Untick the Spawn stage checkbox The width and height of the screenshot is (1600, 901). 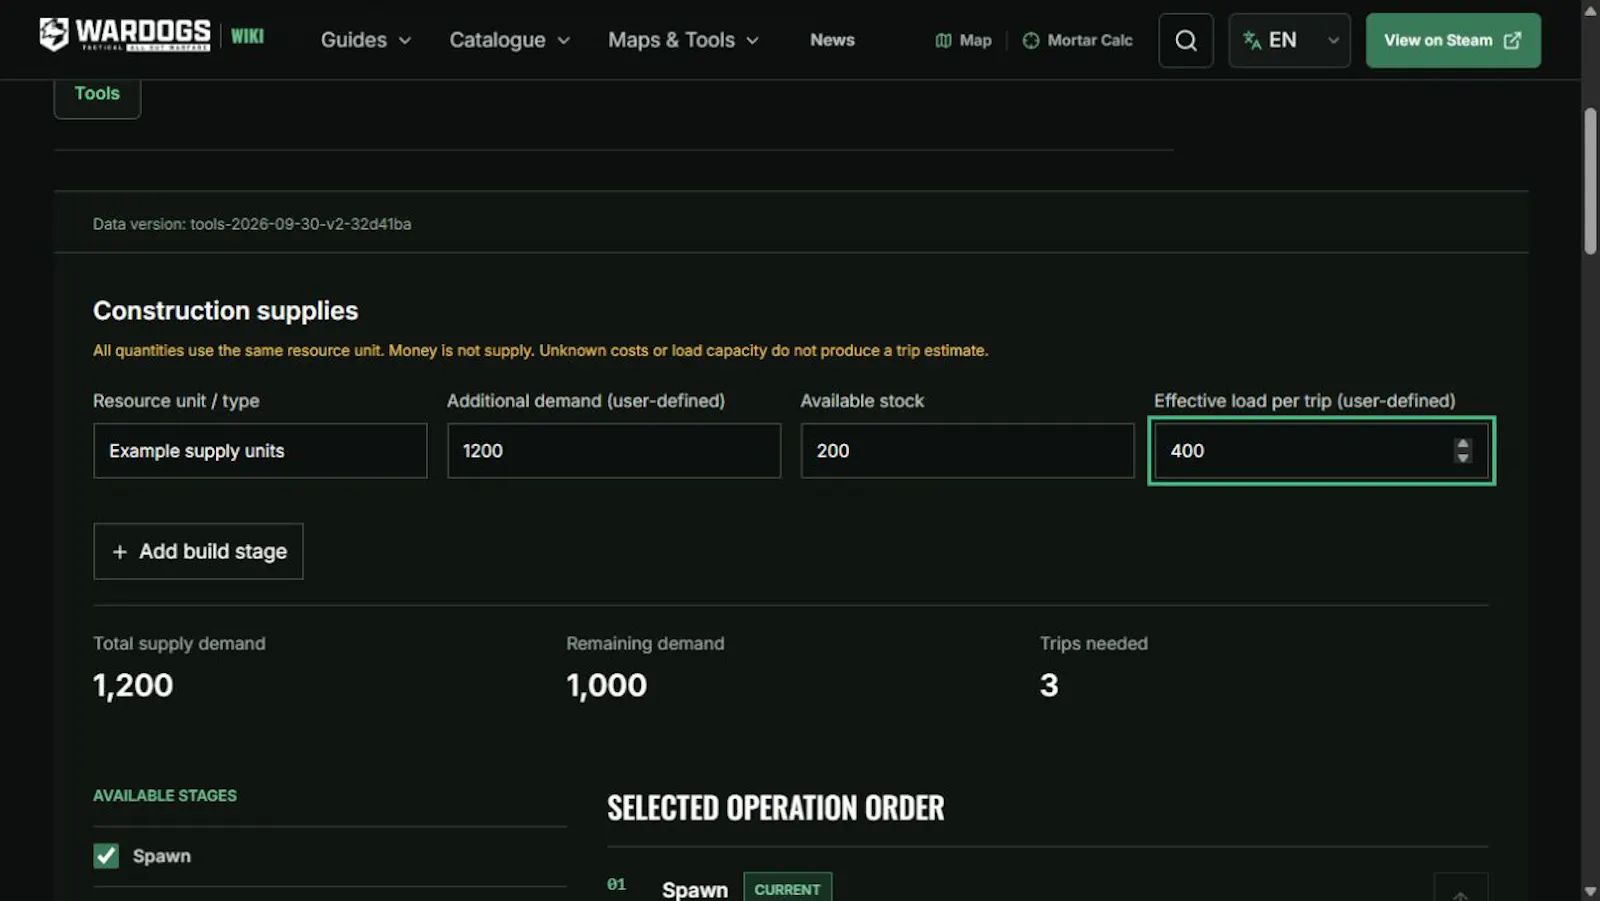[106, 856]
